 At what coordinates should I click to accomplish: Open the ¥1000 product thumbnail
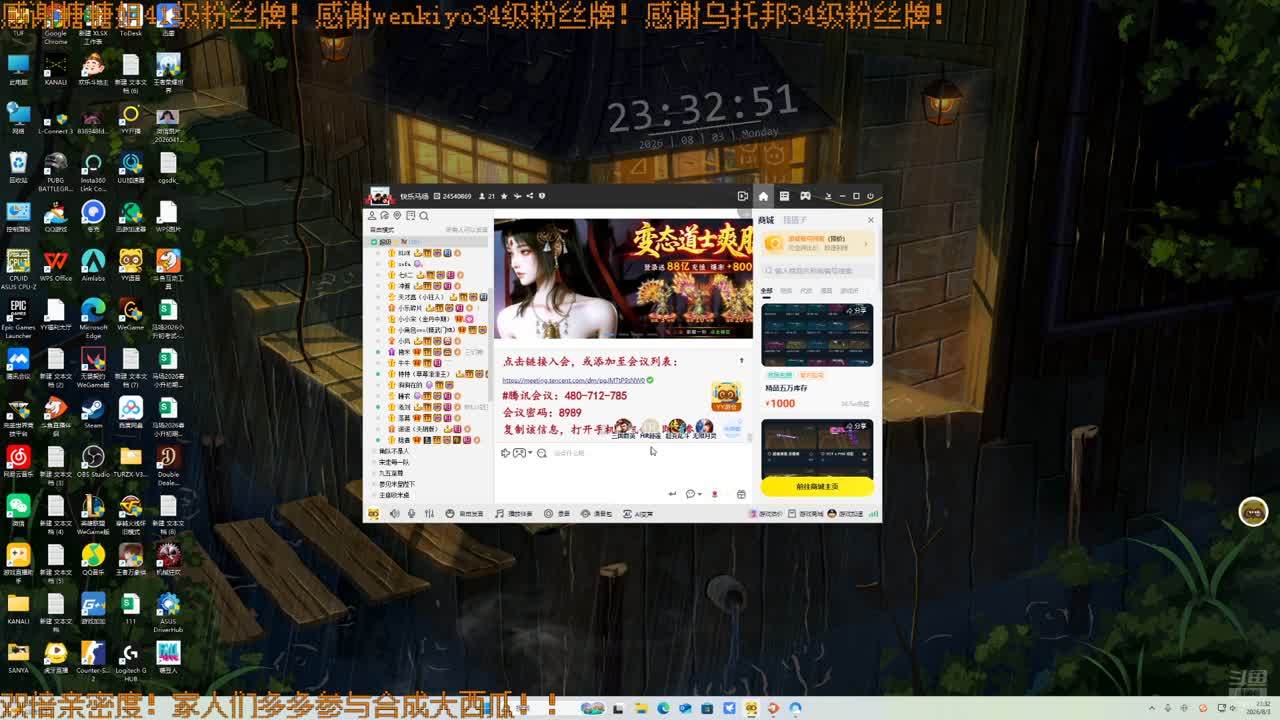(817, 335)
